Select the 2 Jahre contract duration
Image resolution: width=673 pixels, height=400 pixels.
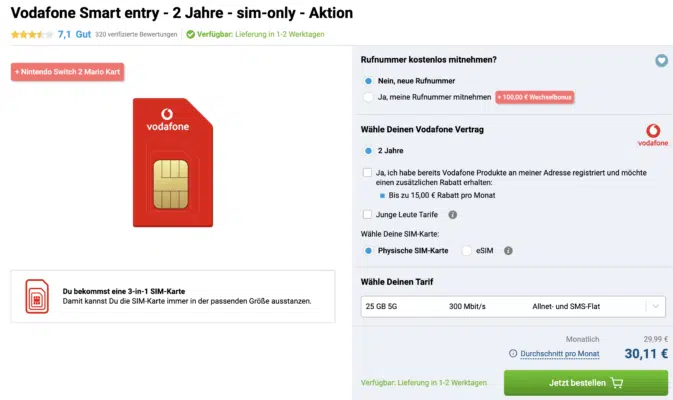(369, 150)
